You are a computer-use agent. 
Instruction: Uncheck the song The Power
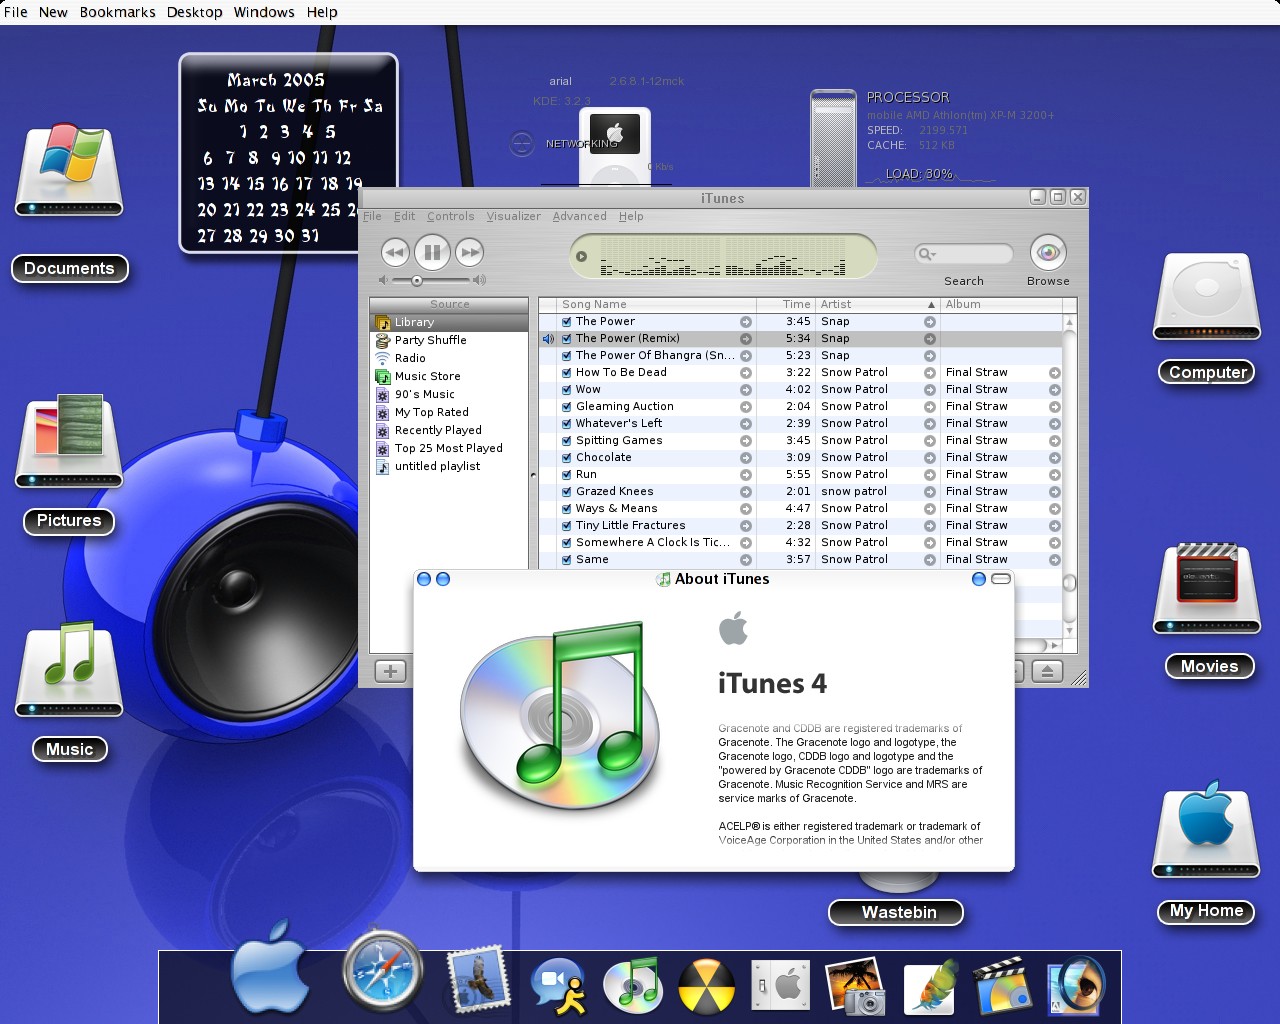[566, 322]
